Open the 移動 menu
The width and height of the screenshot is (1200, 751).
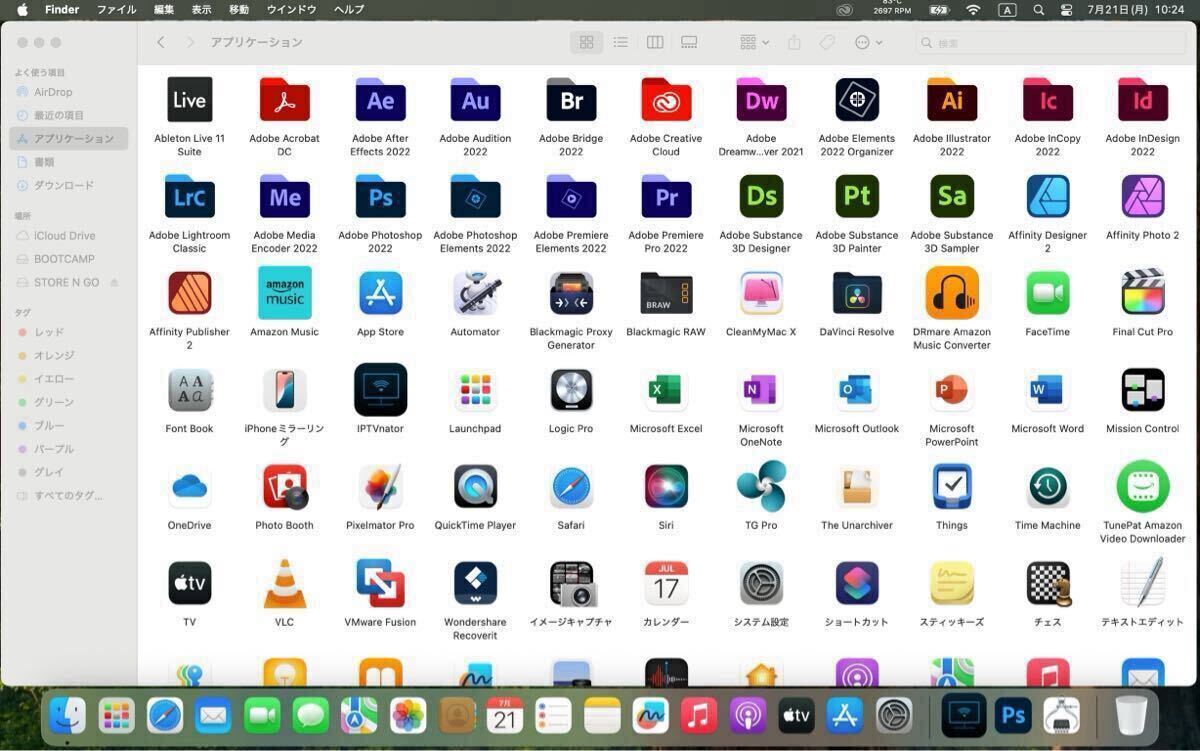click(239, 9)
